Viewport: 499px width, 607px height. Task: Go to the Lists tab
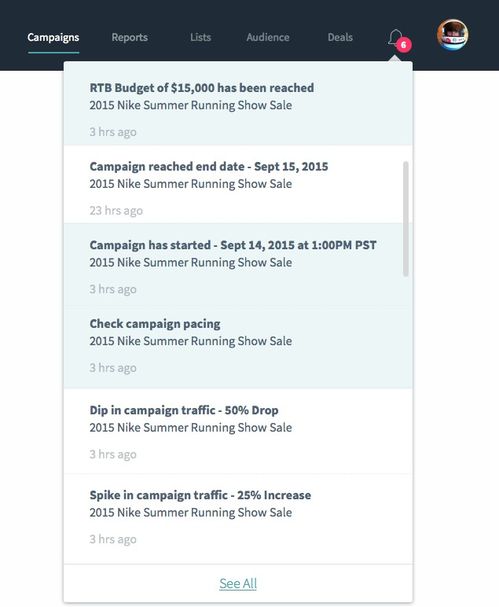[201, 38]
